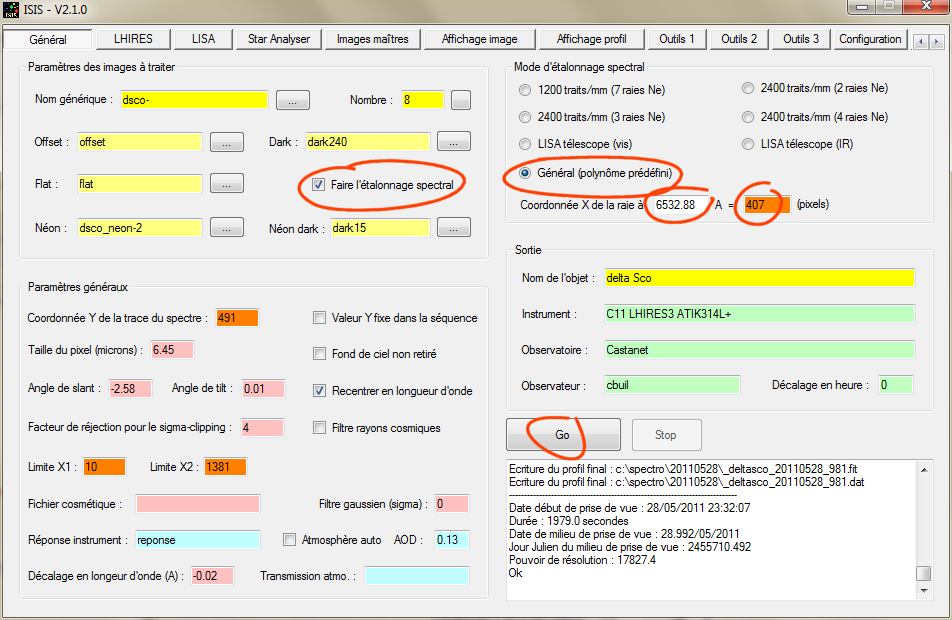The width and height of the screenshot is (952, 620).
Task: Click browse button next to Dark field
Action: pos(454,142)
